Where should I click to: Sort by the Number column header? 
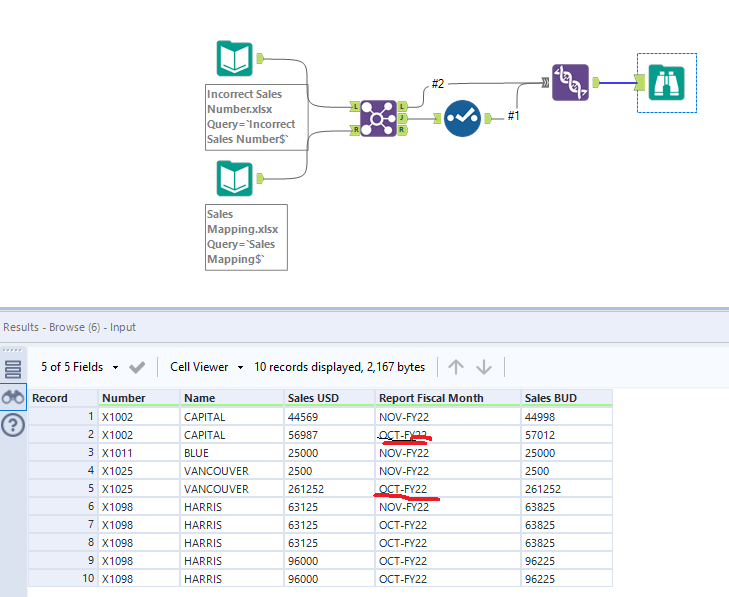pyautogui.click(x=139, y=398)
